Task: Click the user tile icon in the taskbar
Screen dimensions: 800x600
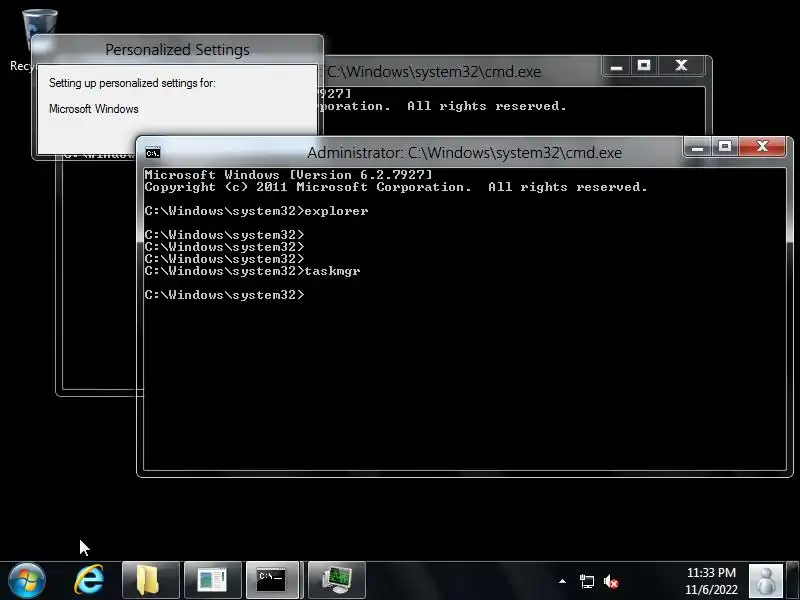Action: [x=766, y=581]
